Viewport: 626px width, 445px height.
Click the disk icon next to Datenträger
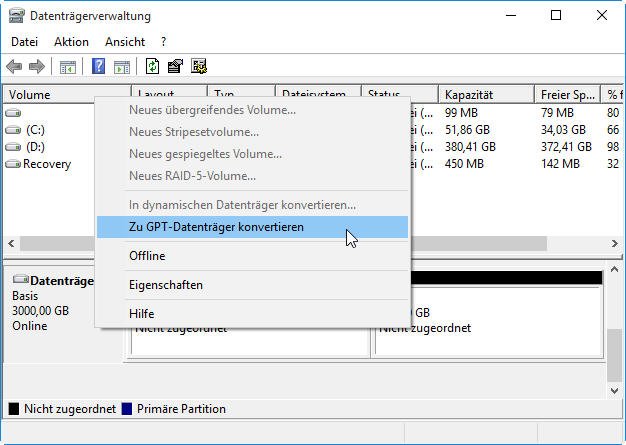click(21, 279)
